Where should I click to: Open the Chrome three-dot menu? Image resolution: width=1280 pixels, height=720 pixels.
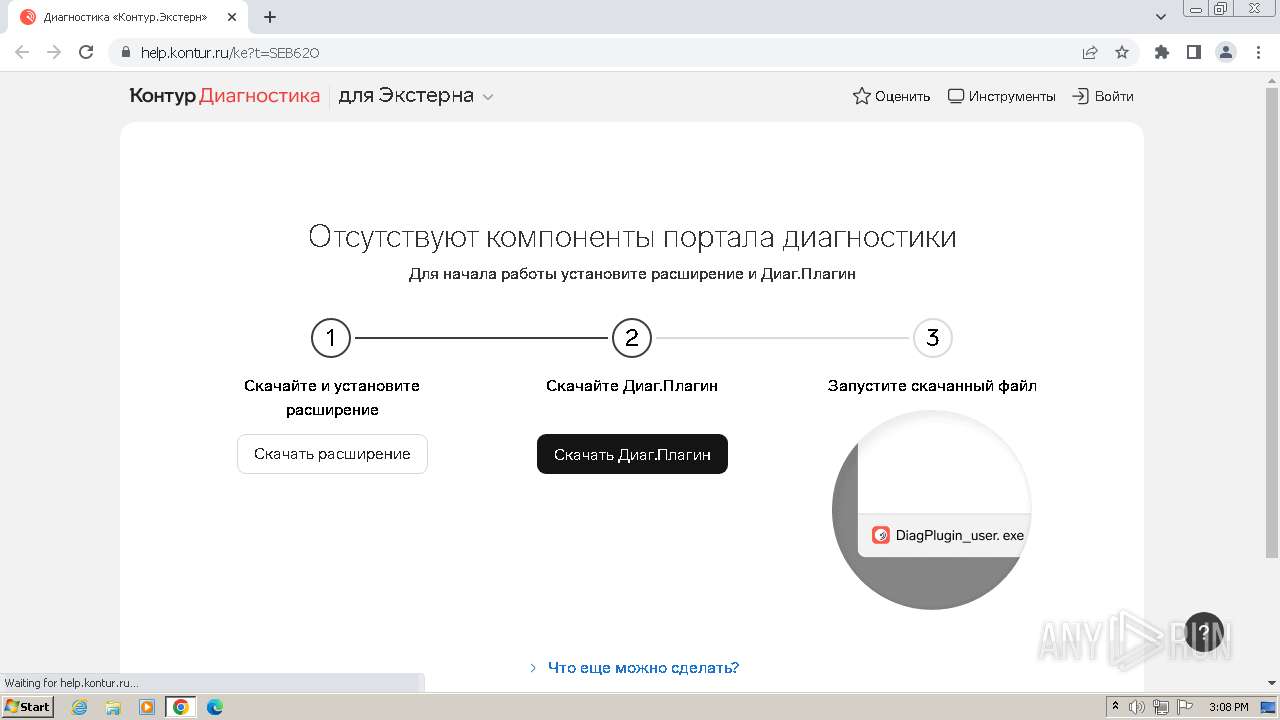(x=1257, y=53)
